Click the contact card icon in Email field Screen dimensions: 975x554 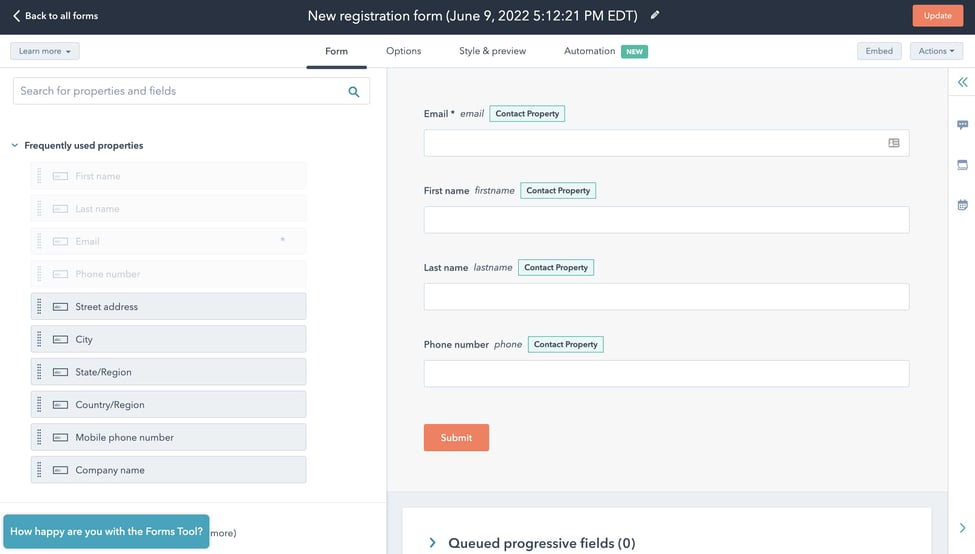(894, 143)
